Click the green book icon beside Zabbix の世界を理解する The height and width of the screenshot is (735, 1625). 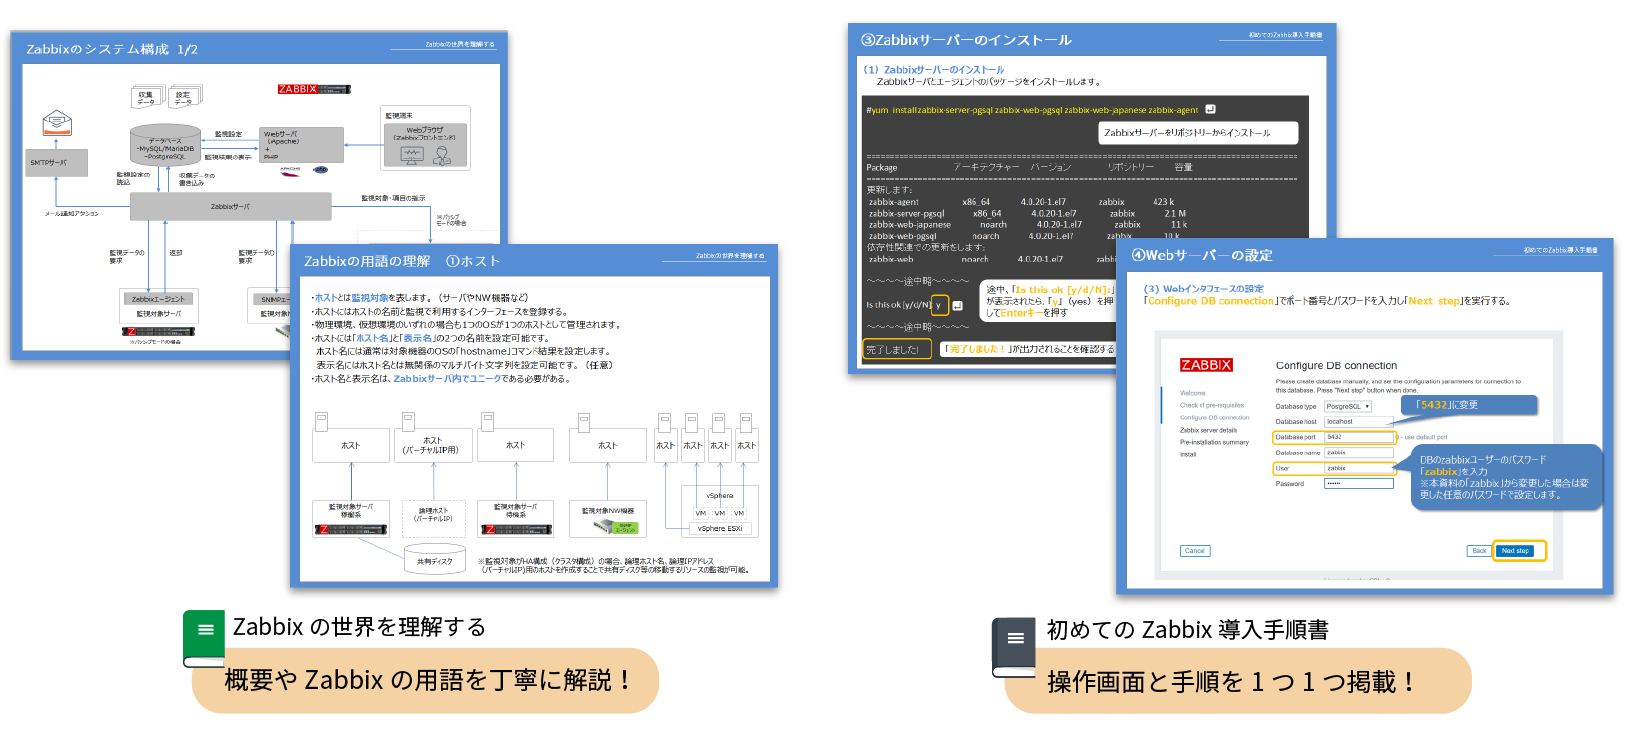204,638
